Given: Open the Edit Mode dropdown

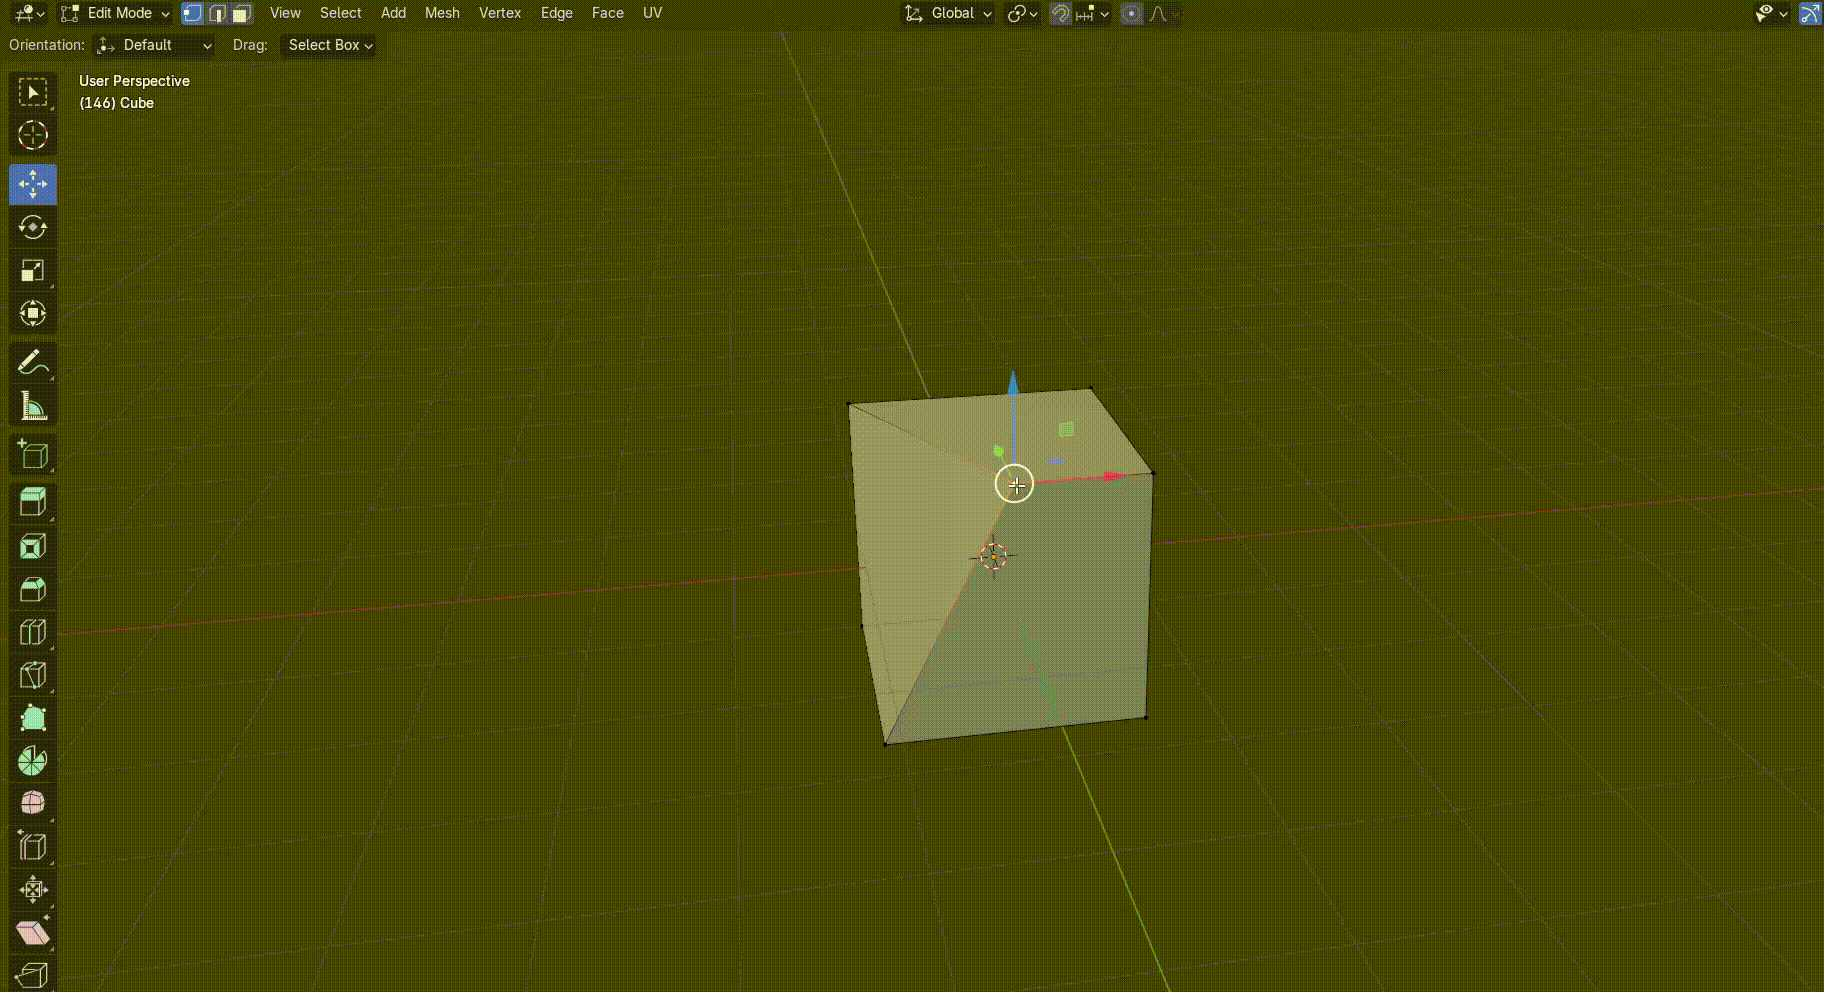Looking at the screenshot, I should click(x=114, y=13).
